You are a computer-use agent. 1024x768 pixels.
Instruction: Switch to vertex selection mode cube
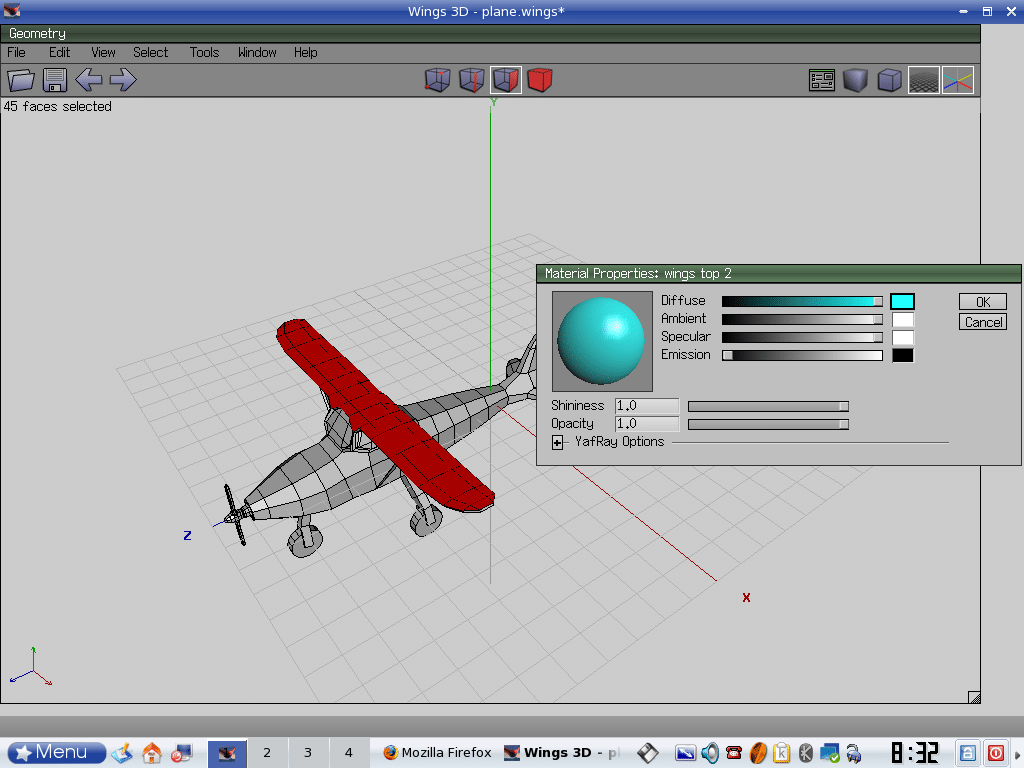[437, 80]
